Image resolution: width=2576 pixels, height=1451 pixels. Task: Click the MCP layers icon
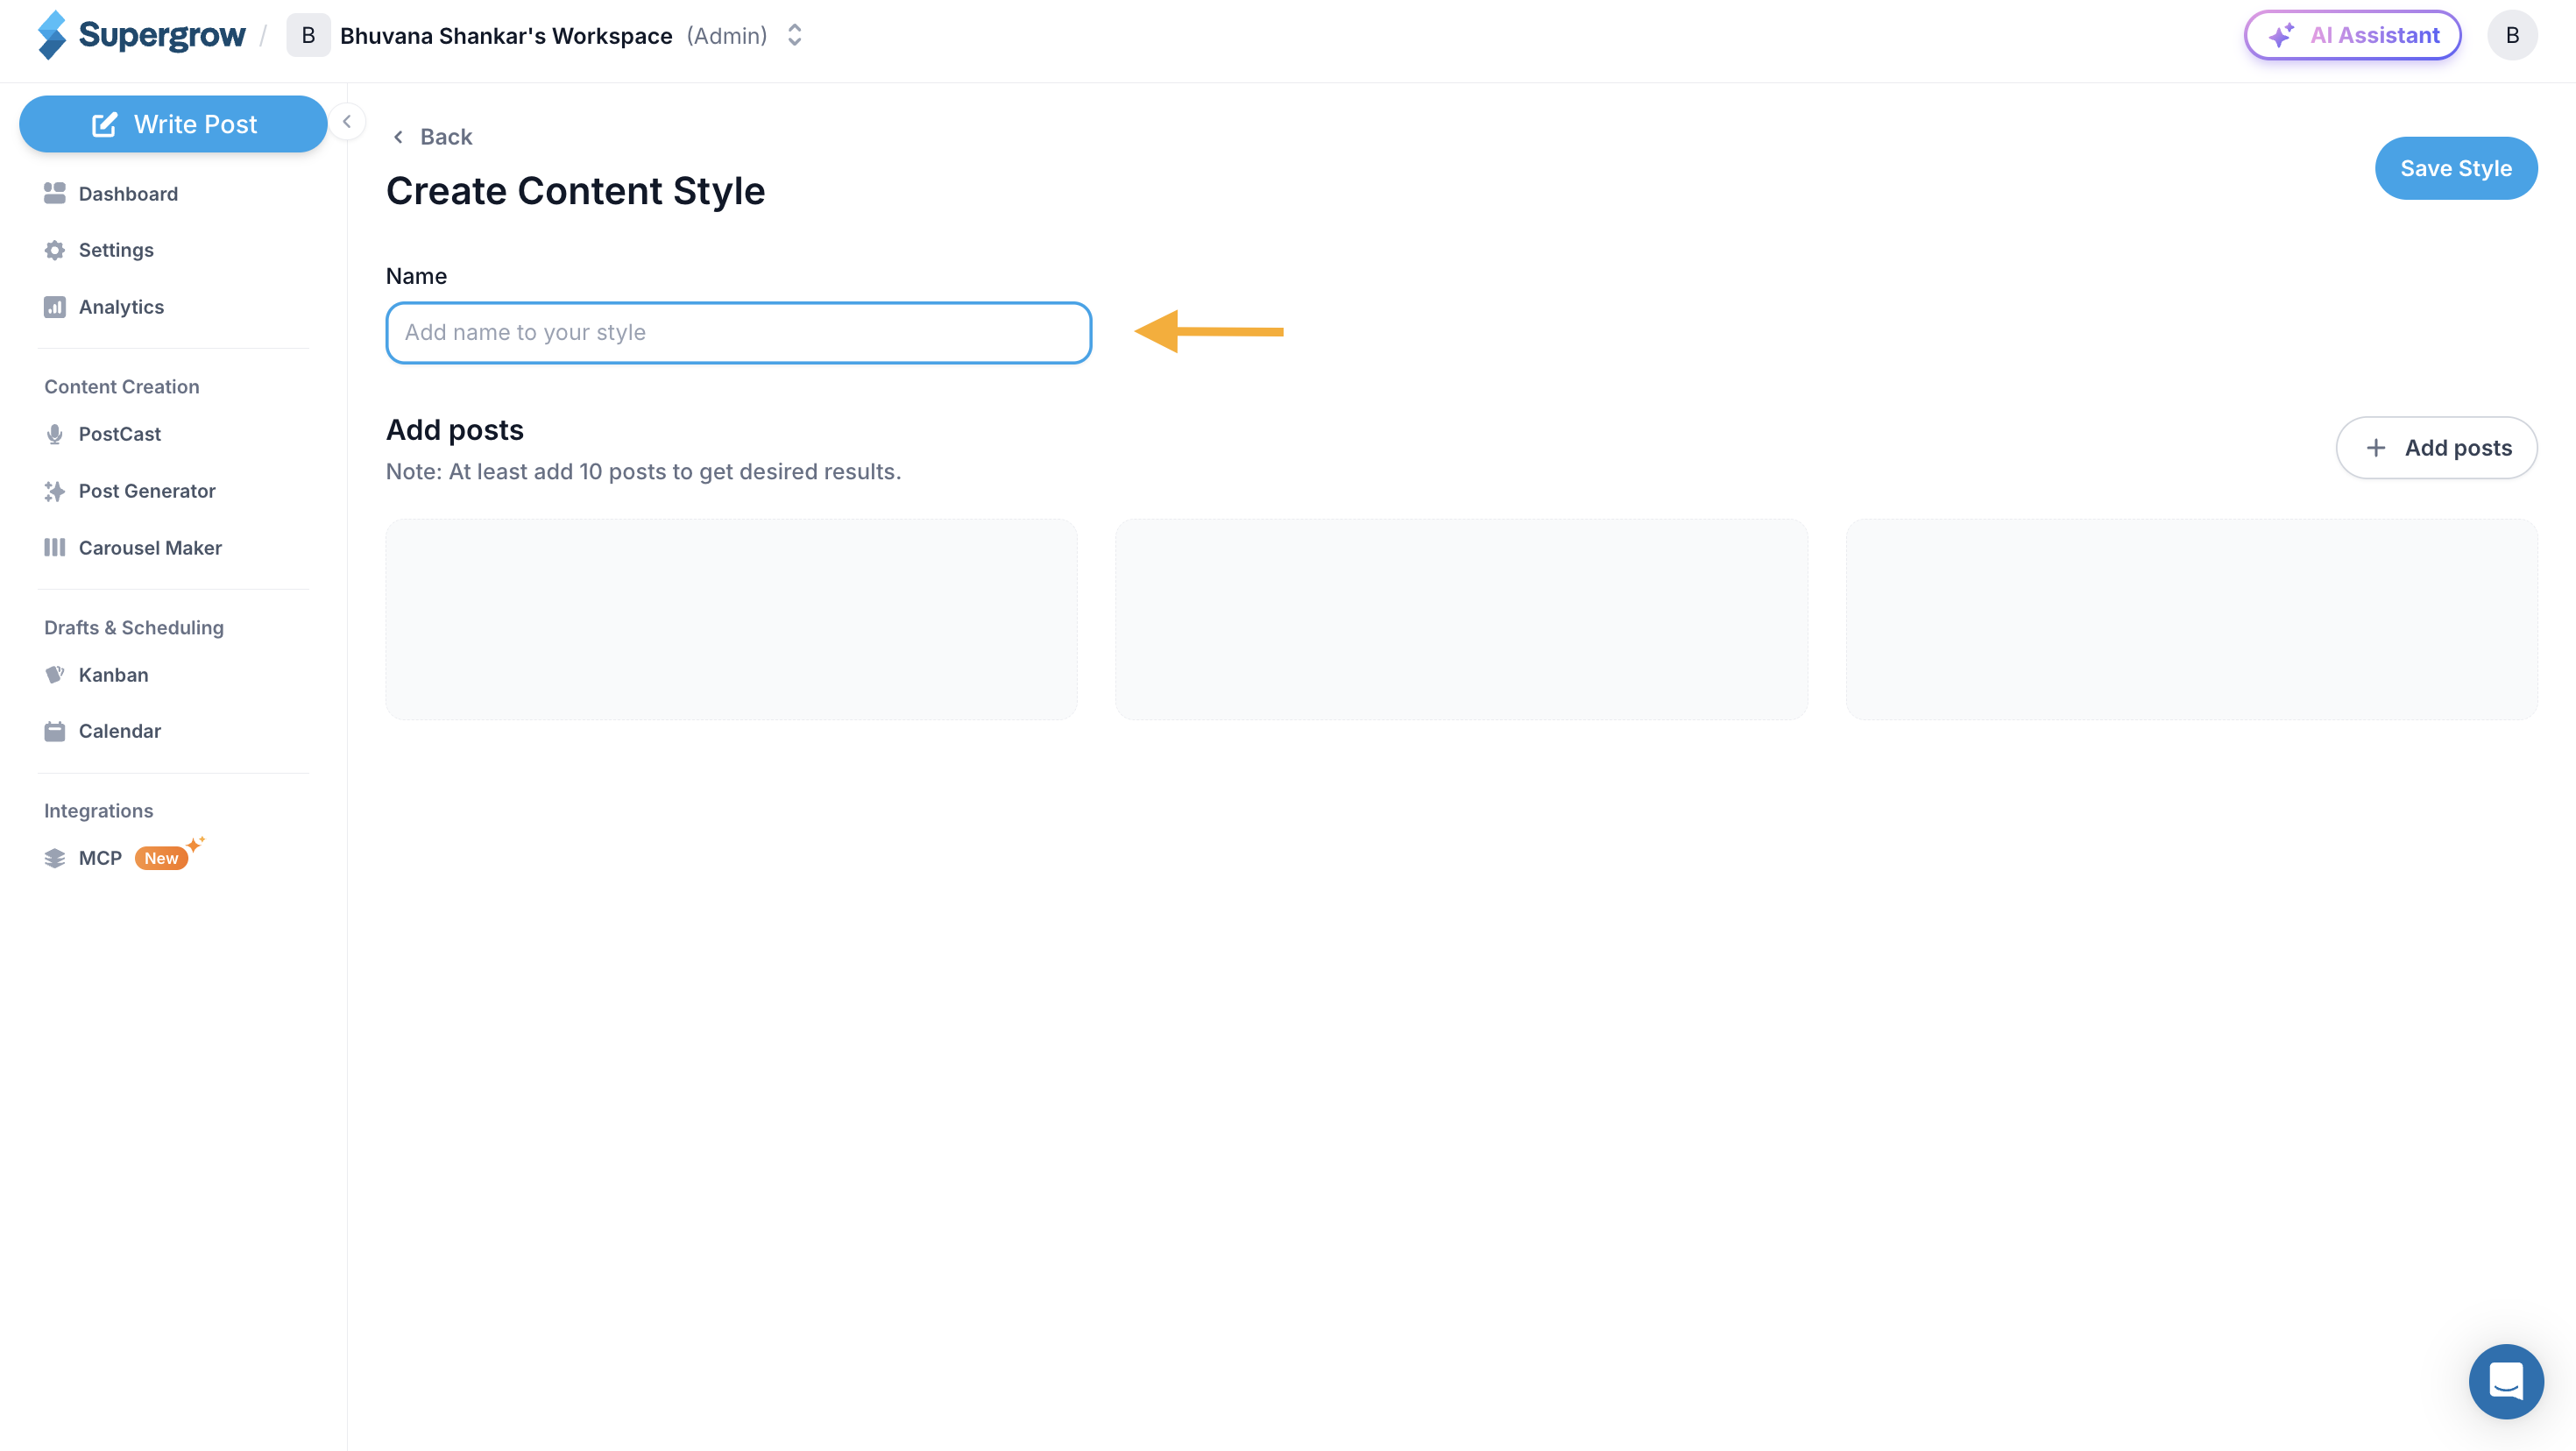click(x=55, y=858)
